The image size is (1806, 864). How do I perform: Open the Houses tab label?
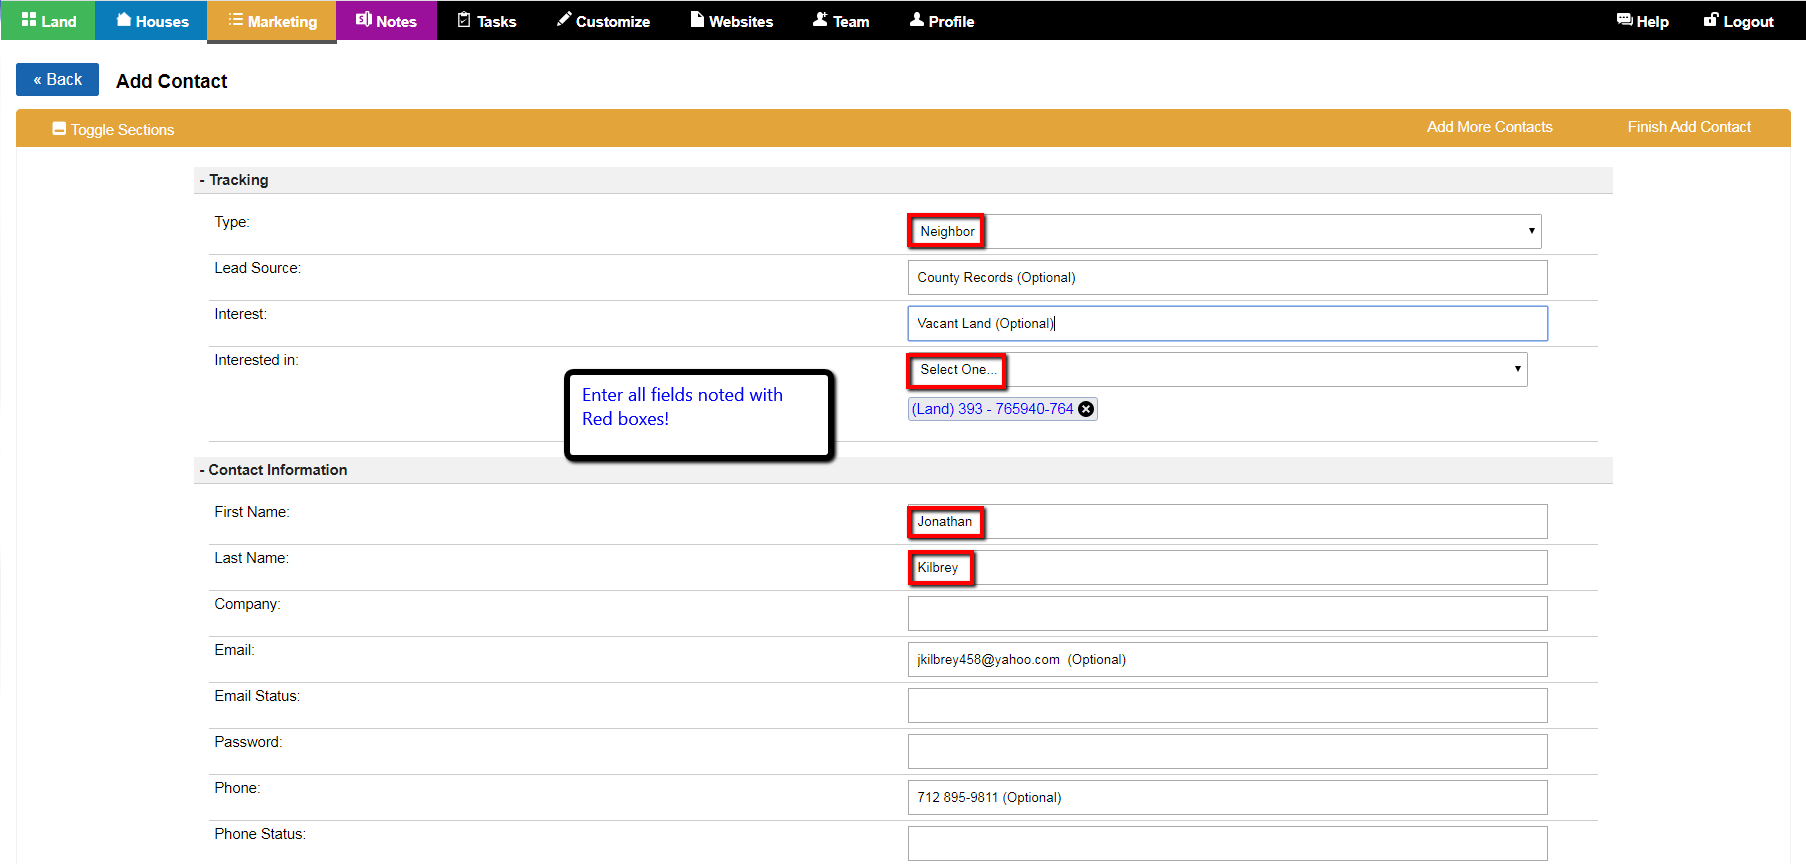click(162, 21)
